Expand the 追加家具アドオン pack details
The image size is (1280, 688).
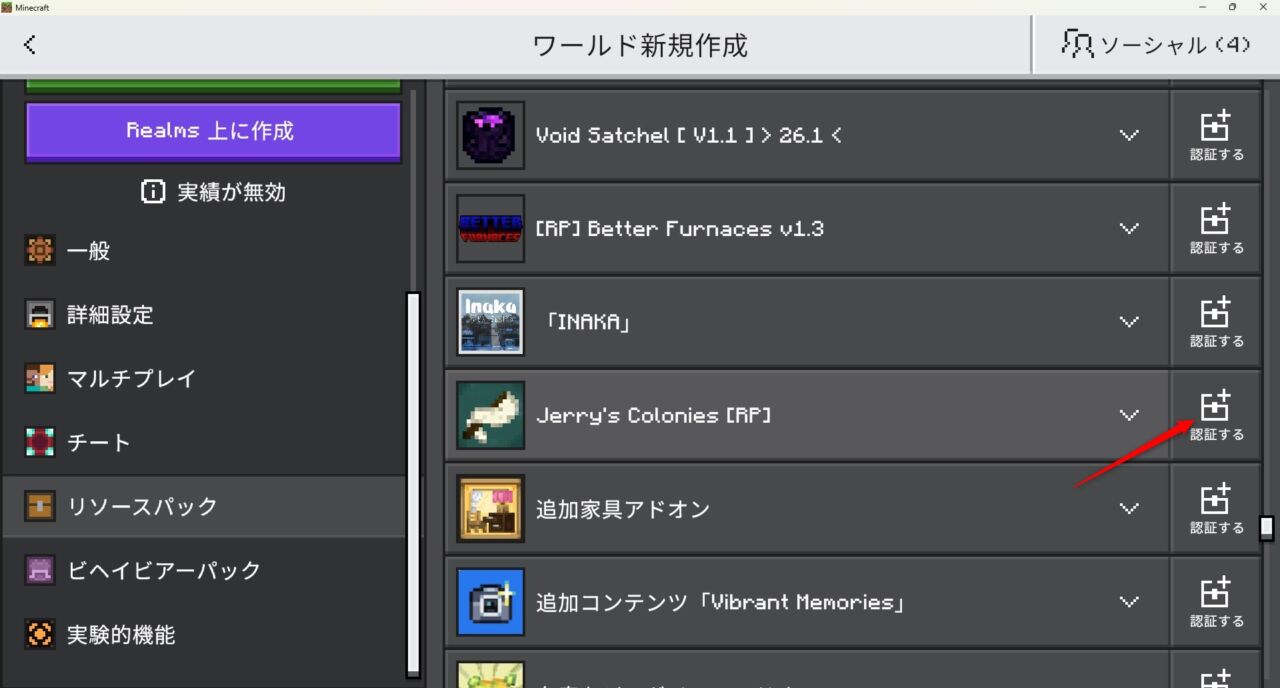(x=1129, y=509)
